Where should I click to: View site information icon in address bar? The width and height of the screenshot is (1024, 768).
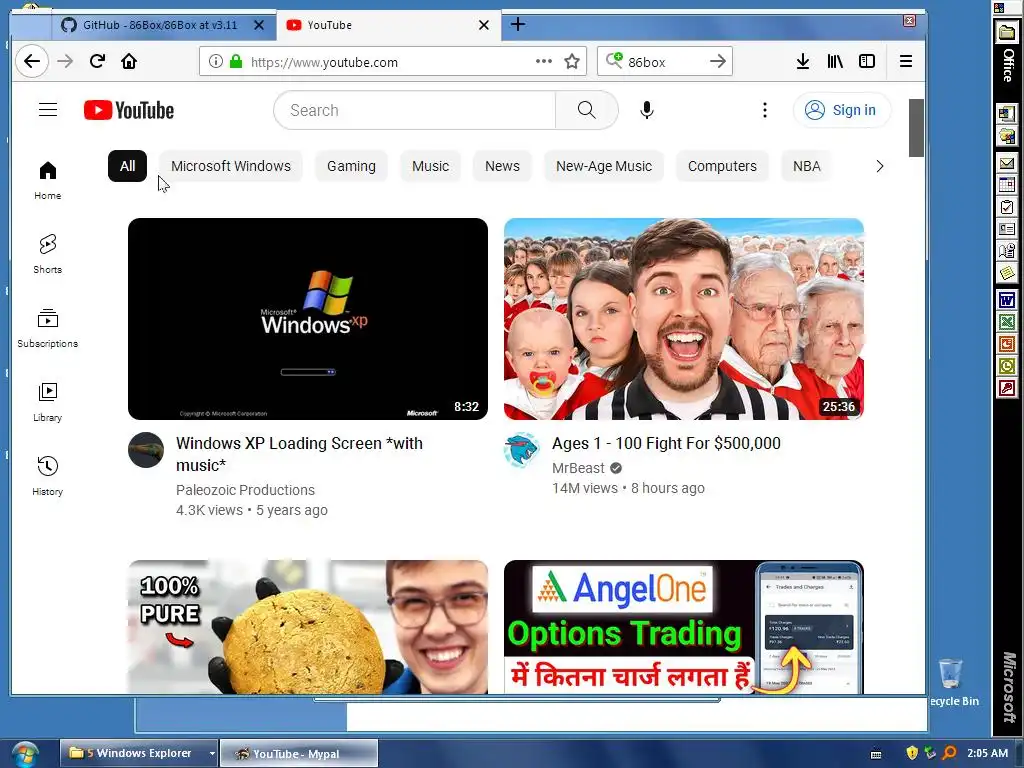215,61
